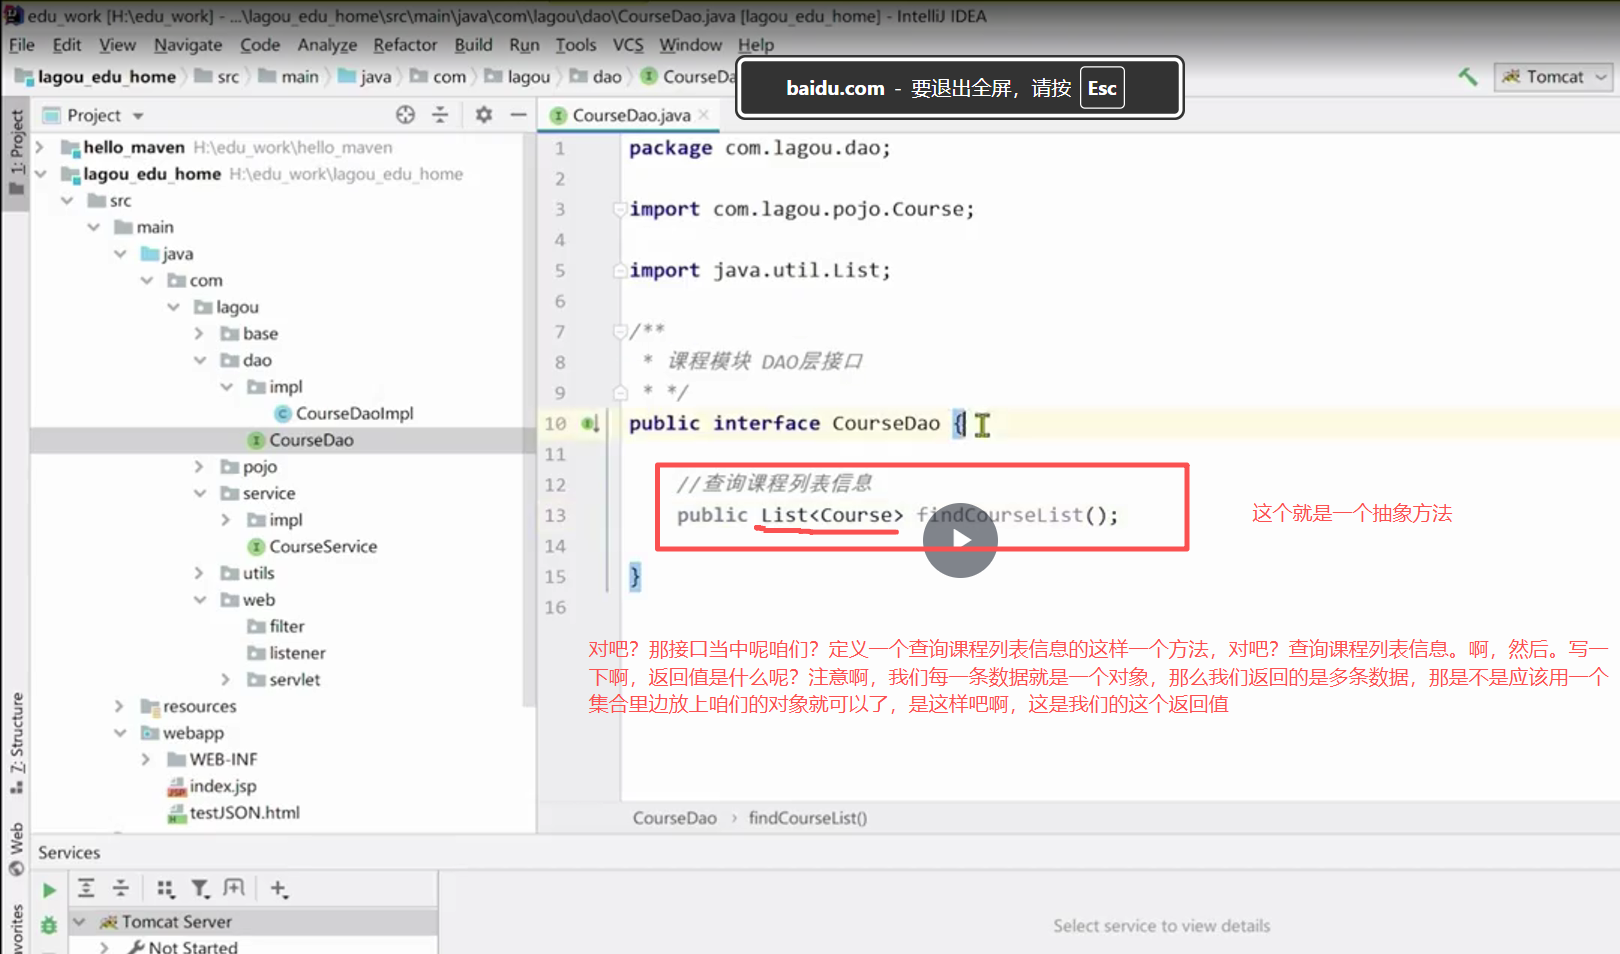Screen dimensions: 1620x954
Task: Click Services open in new tab icon
Action: (x=233, y=888)
